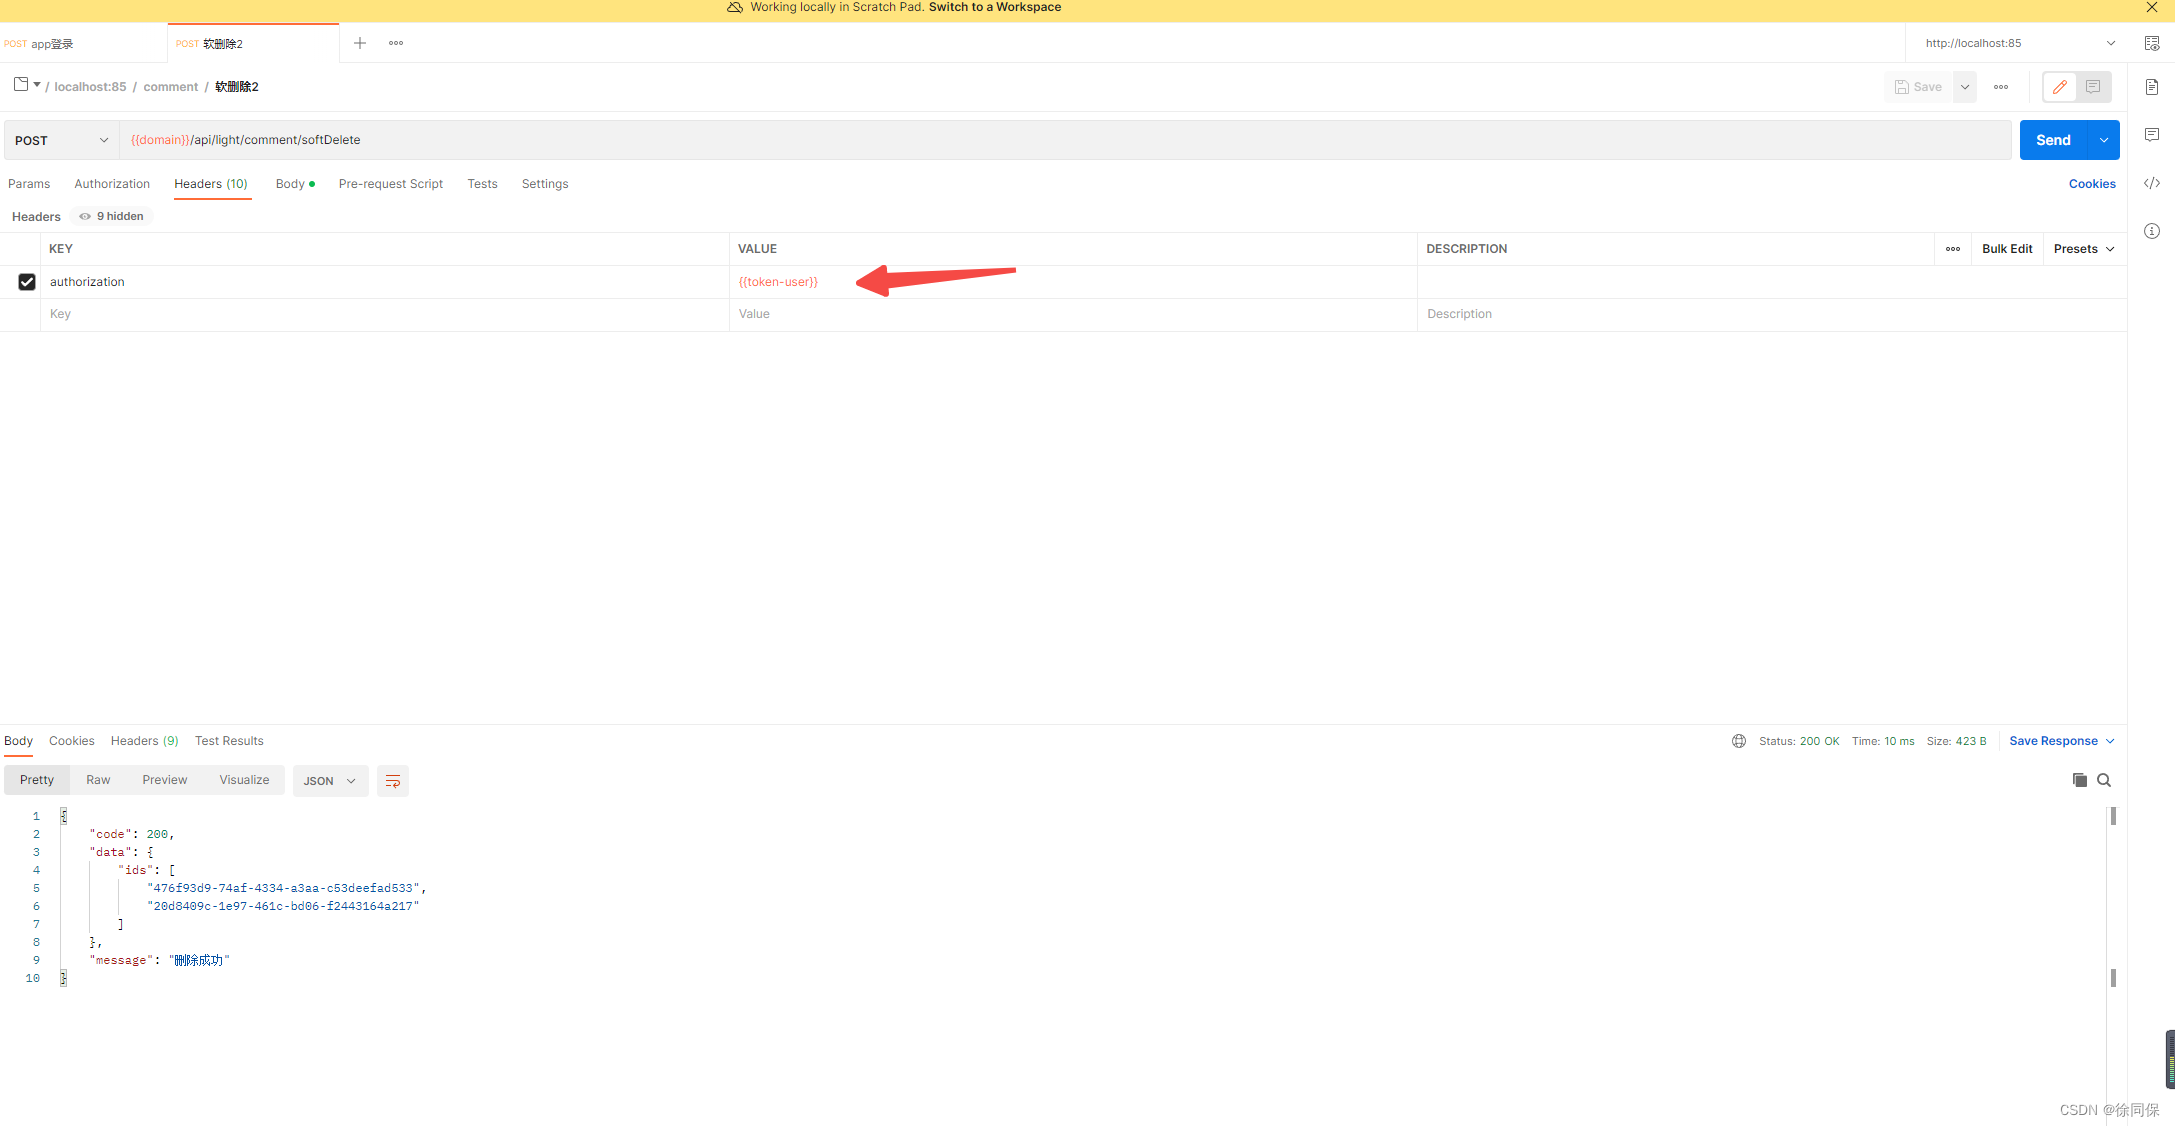Show the 9 hidden headers
Image resolution: width=2175 pixels, height=1126 pixels.
point(110,216)
